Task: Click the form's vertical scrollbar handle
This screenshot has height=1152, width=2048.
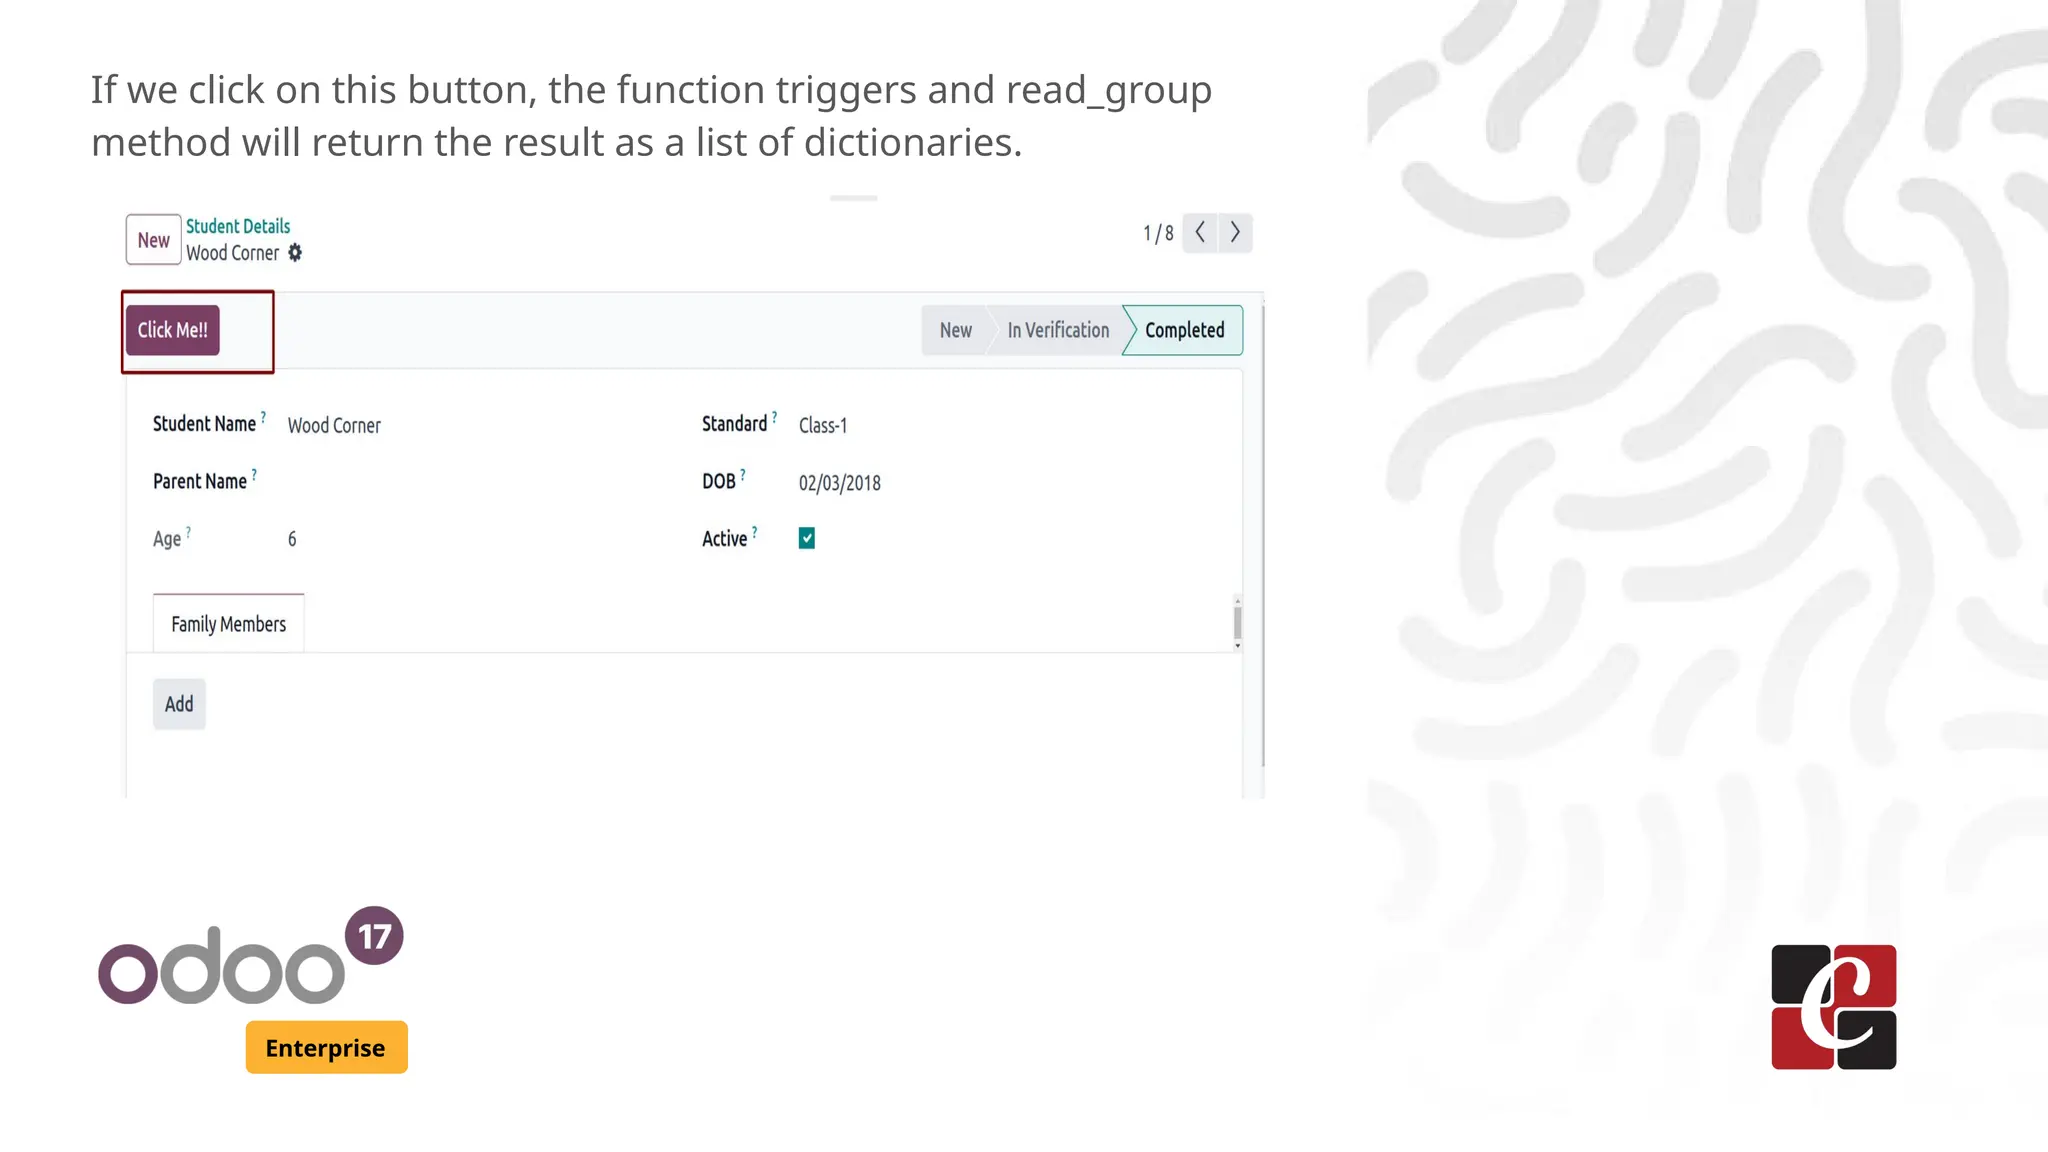Action: pos(1238,623)
